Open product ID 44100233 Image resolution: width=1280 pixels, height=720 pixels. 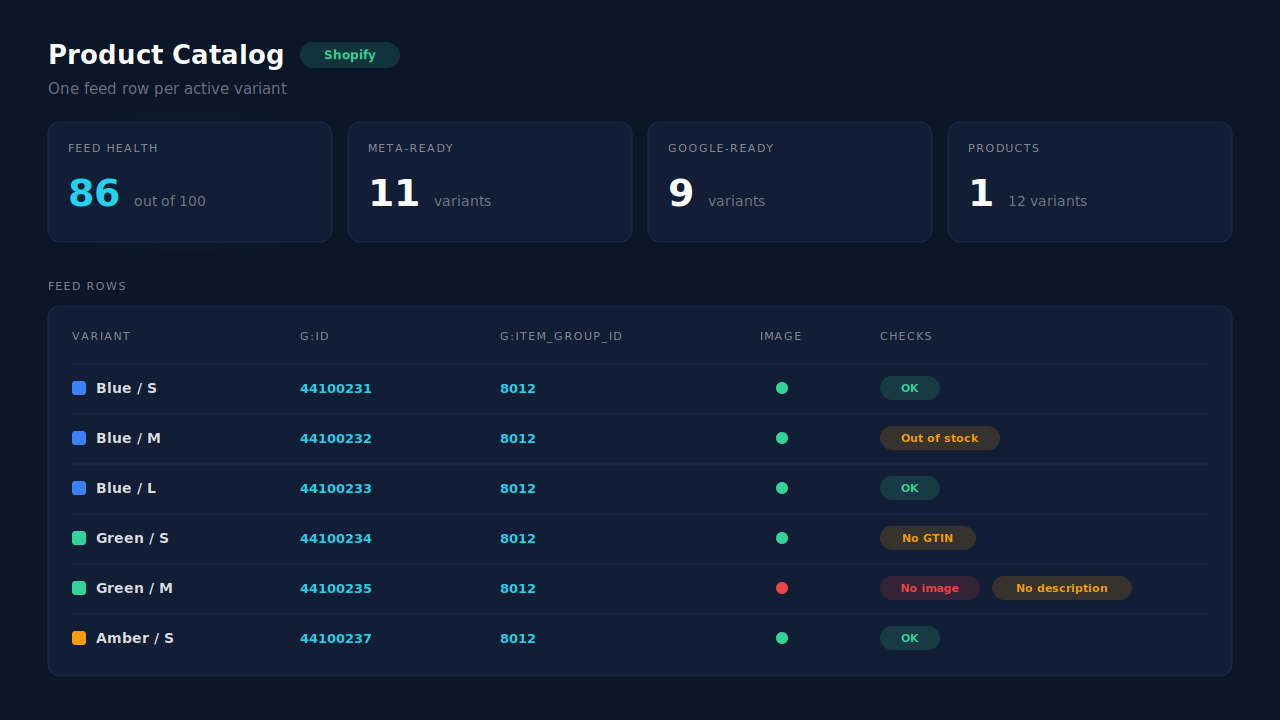(x=336, y=488)
